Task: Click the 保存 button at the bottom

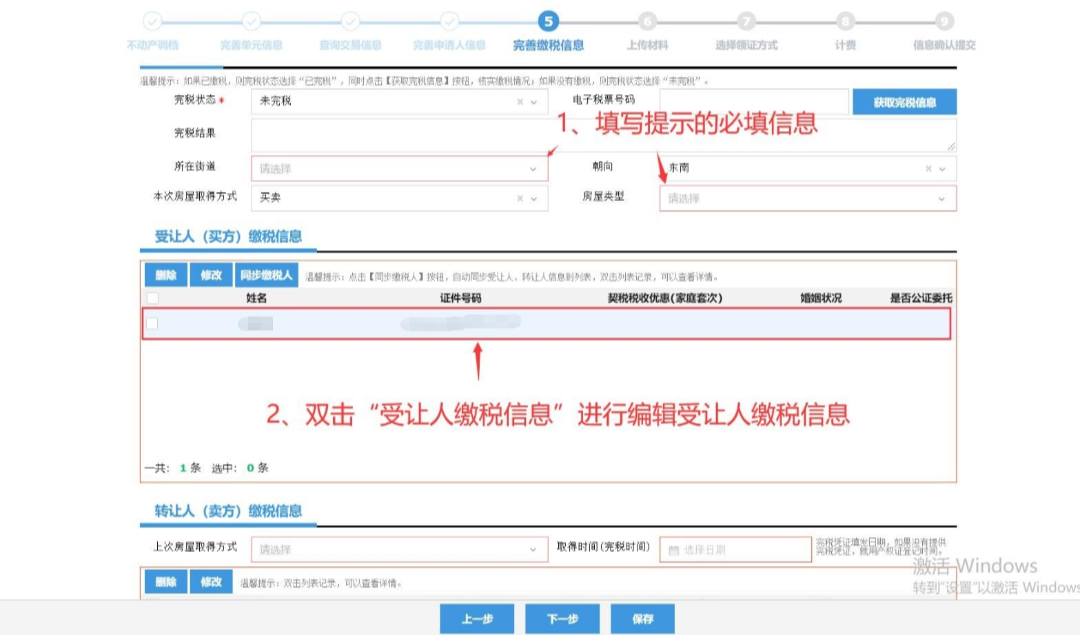Action: (644, 618)
